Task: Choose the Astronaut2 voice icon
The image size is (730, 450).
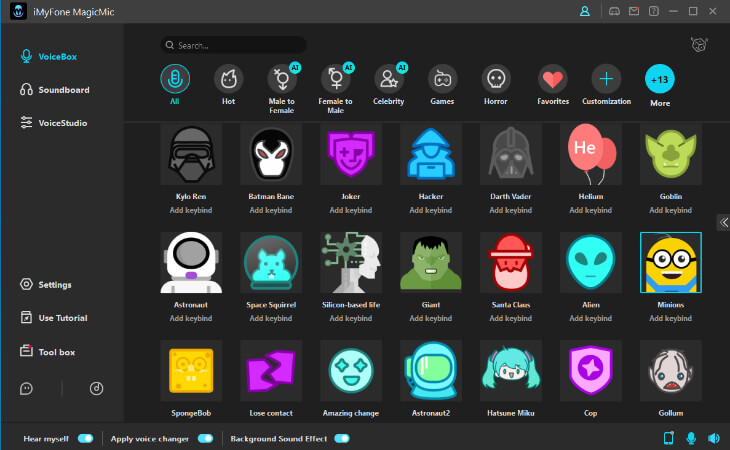Action: click(431, 370)
